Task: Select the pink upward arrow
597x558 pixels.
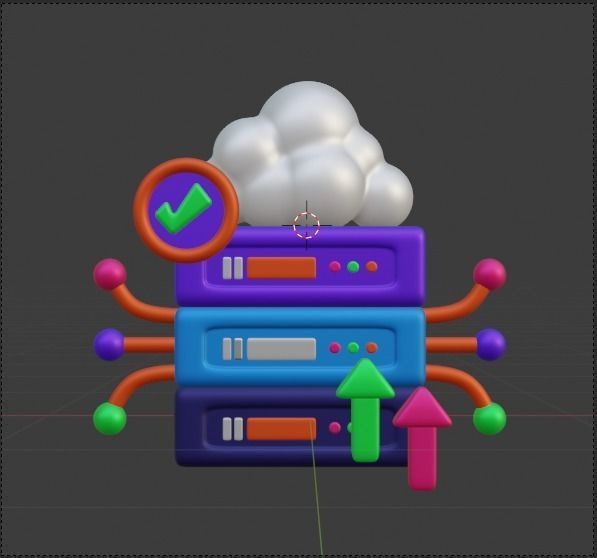Action: coord(422,439)
